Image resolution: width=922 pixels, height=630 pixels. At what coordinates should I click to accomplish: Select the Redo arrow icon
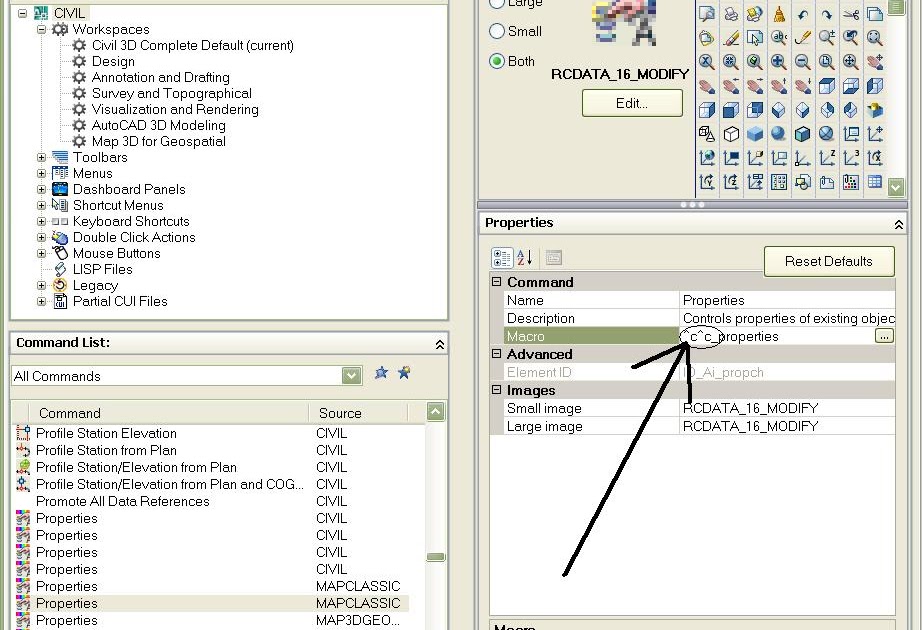pos(826,13)
